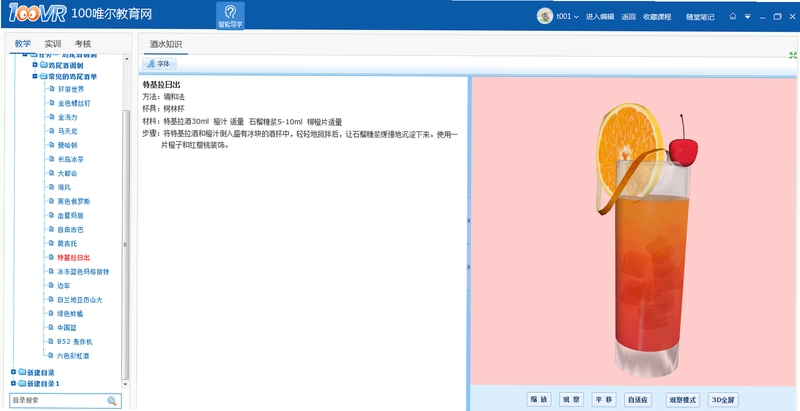The image size is (800, 411).
Task: Click the 3D全屏 fullscreen button
Action: [723, 400]
